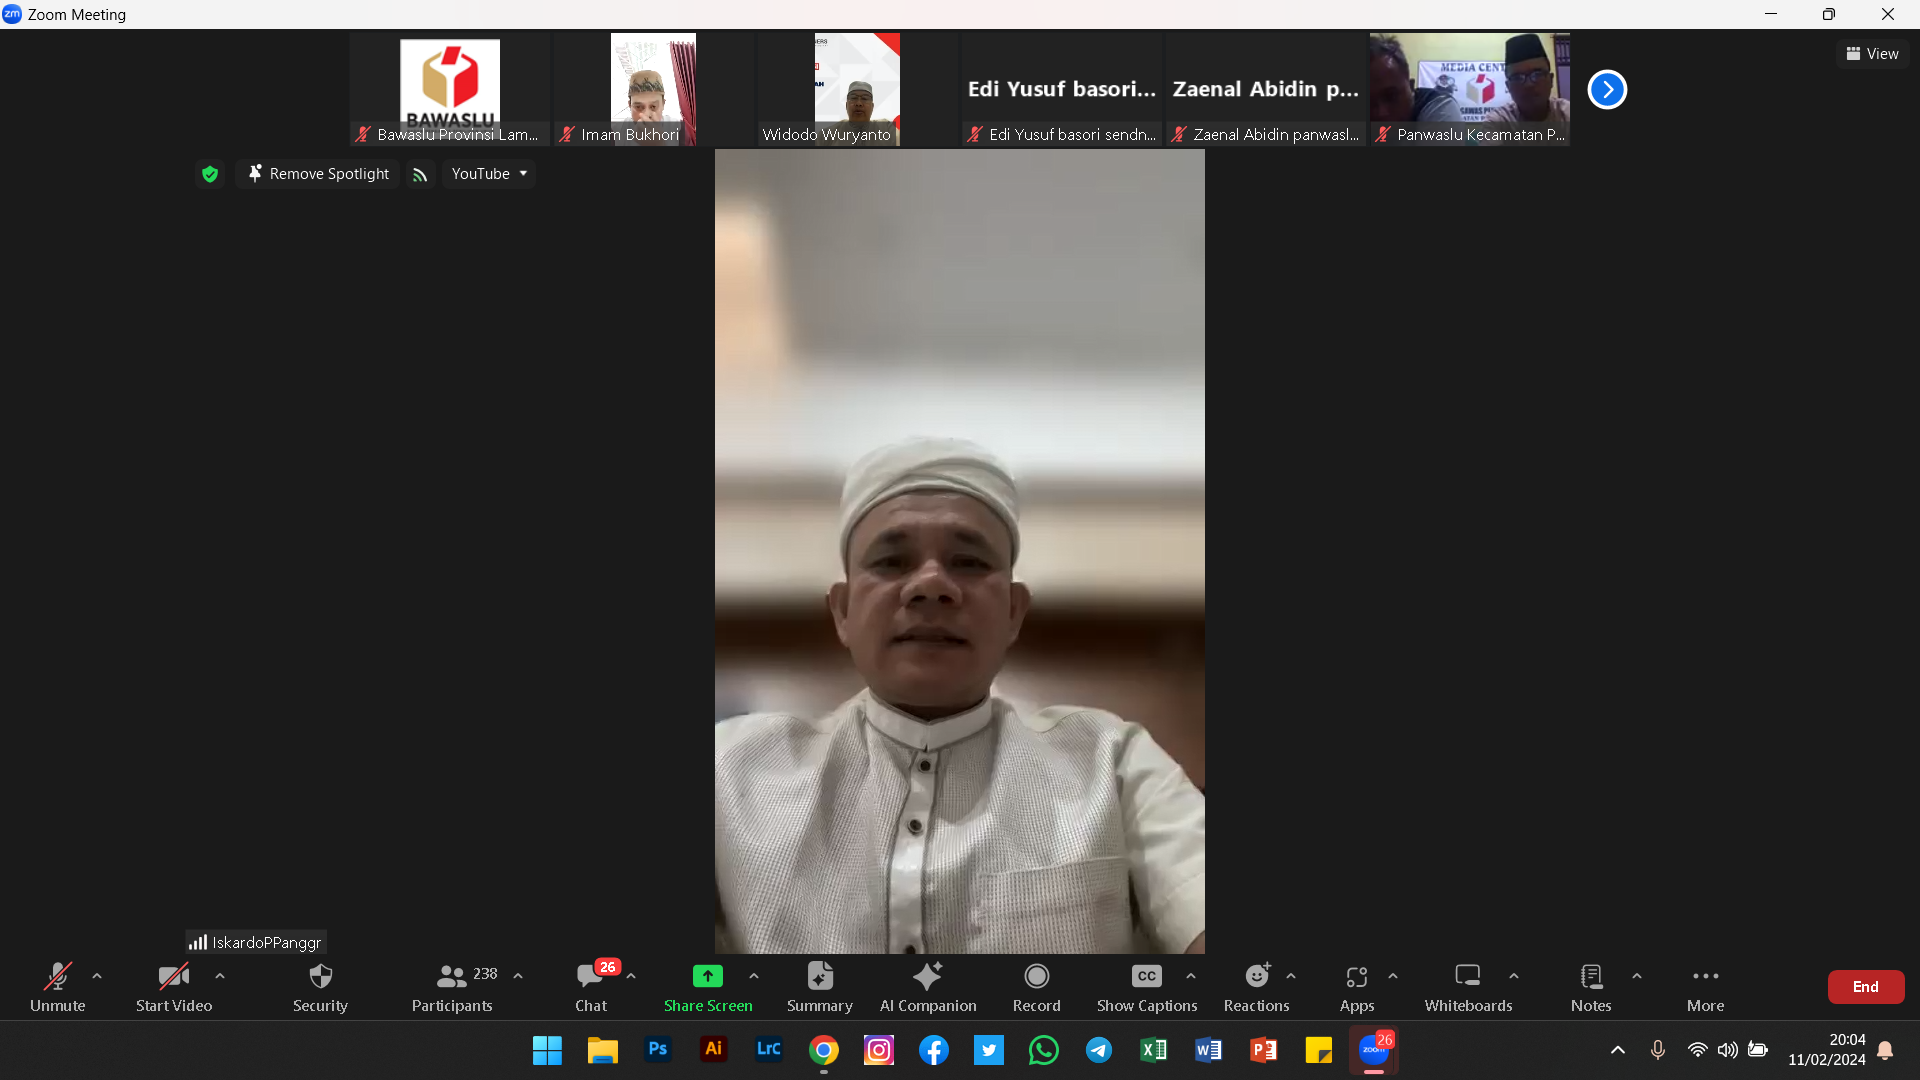
Task: Open WhatsApp from the taskbar
Action: point(1044,1050)
